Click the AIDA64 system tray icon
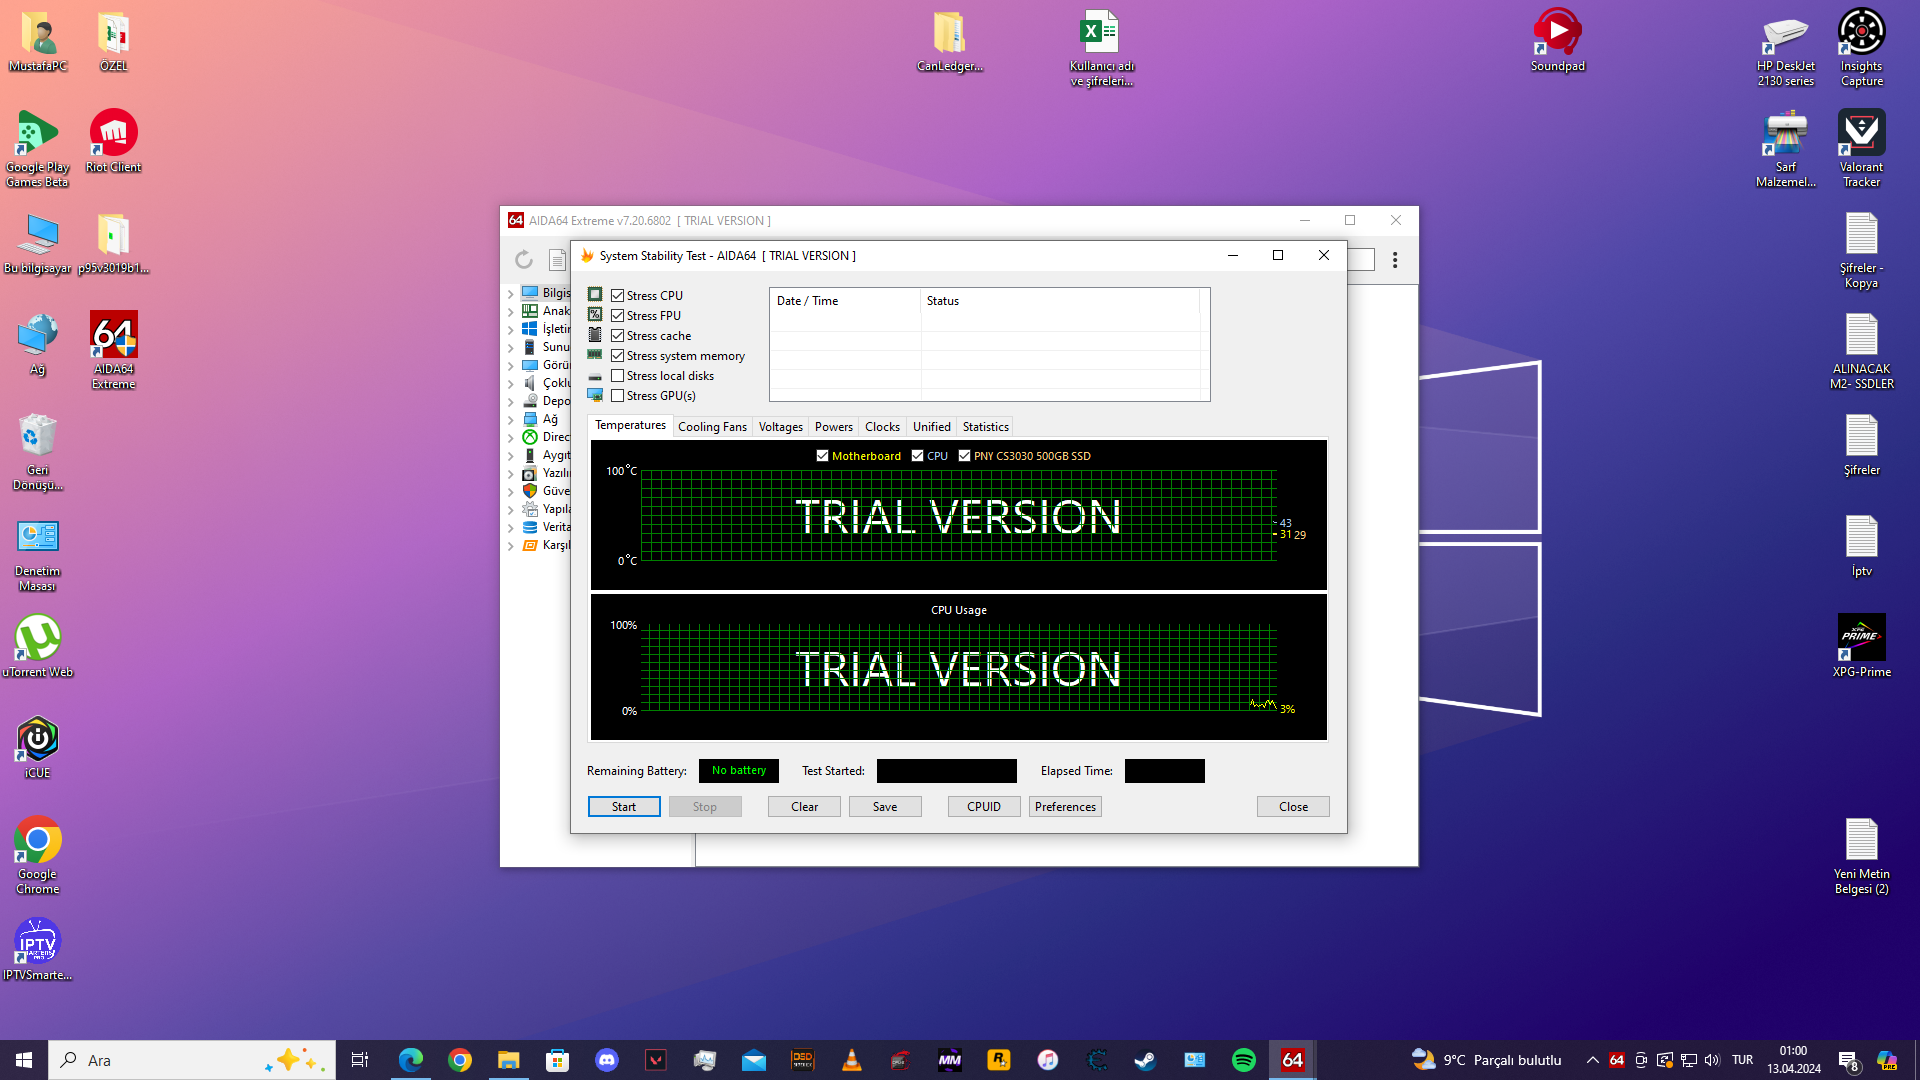This screenshot has height=1080, width=1920. click(x=1617, y=1060)
